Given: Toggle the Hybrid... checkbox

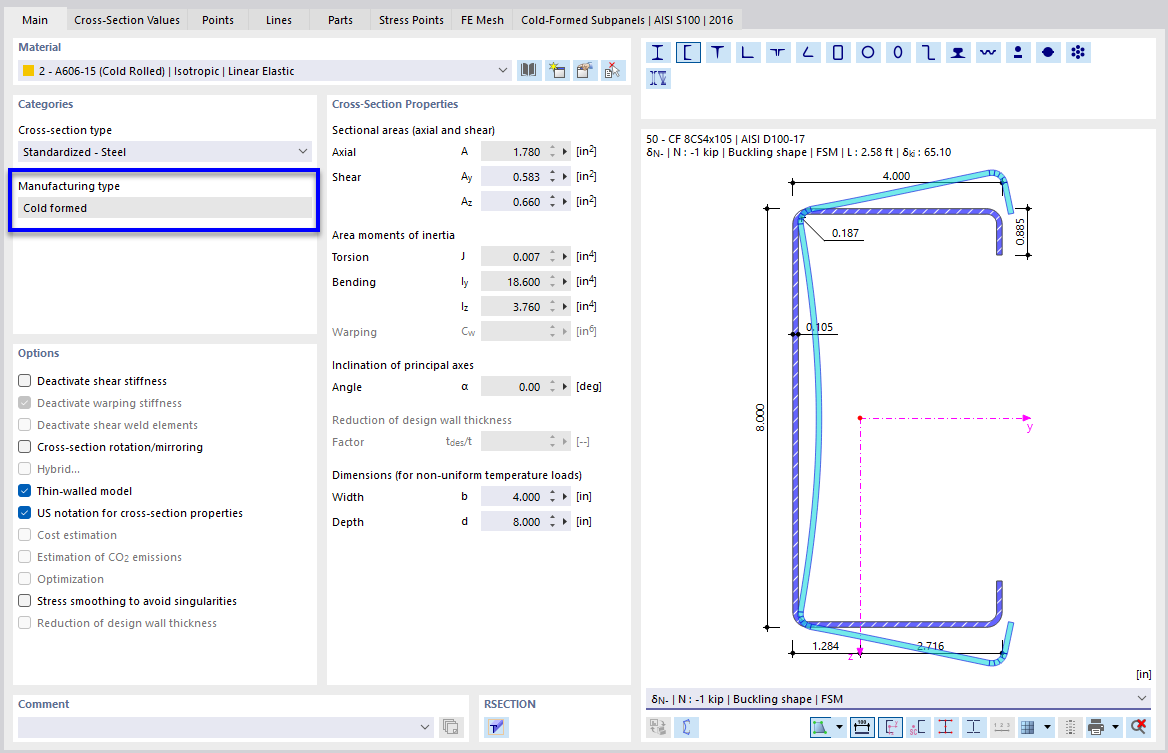Looking at the screenshot, I should click(x=25, y=469).
